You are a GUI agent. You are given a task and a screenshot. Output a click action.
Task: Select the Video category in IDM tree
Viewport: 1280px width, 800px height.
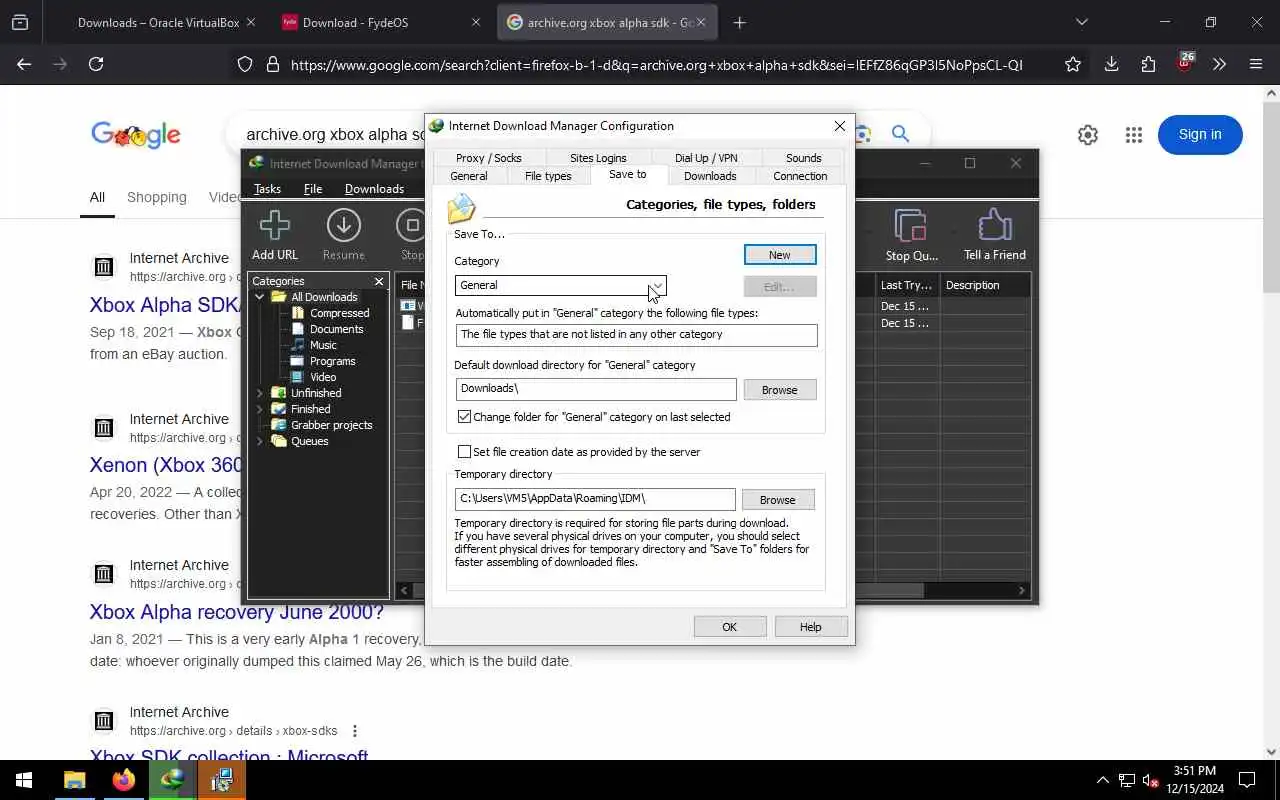(x=323, y=377)
